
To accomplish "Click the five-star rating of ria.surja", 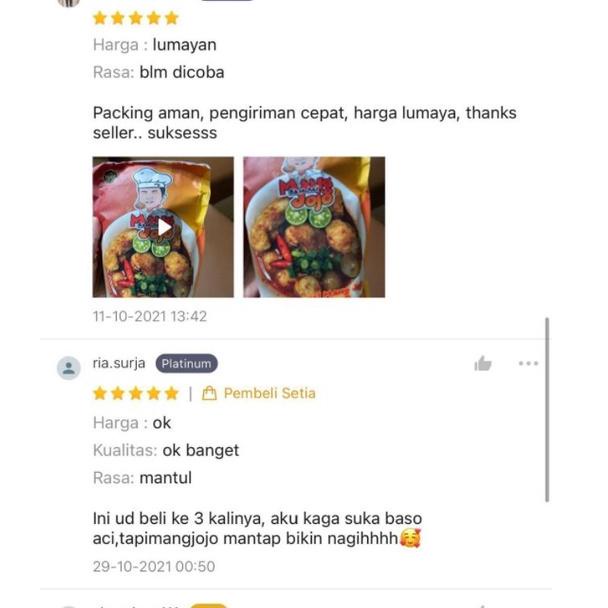I will 136,393.
